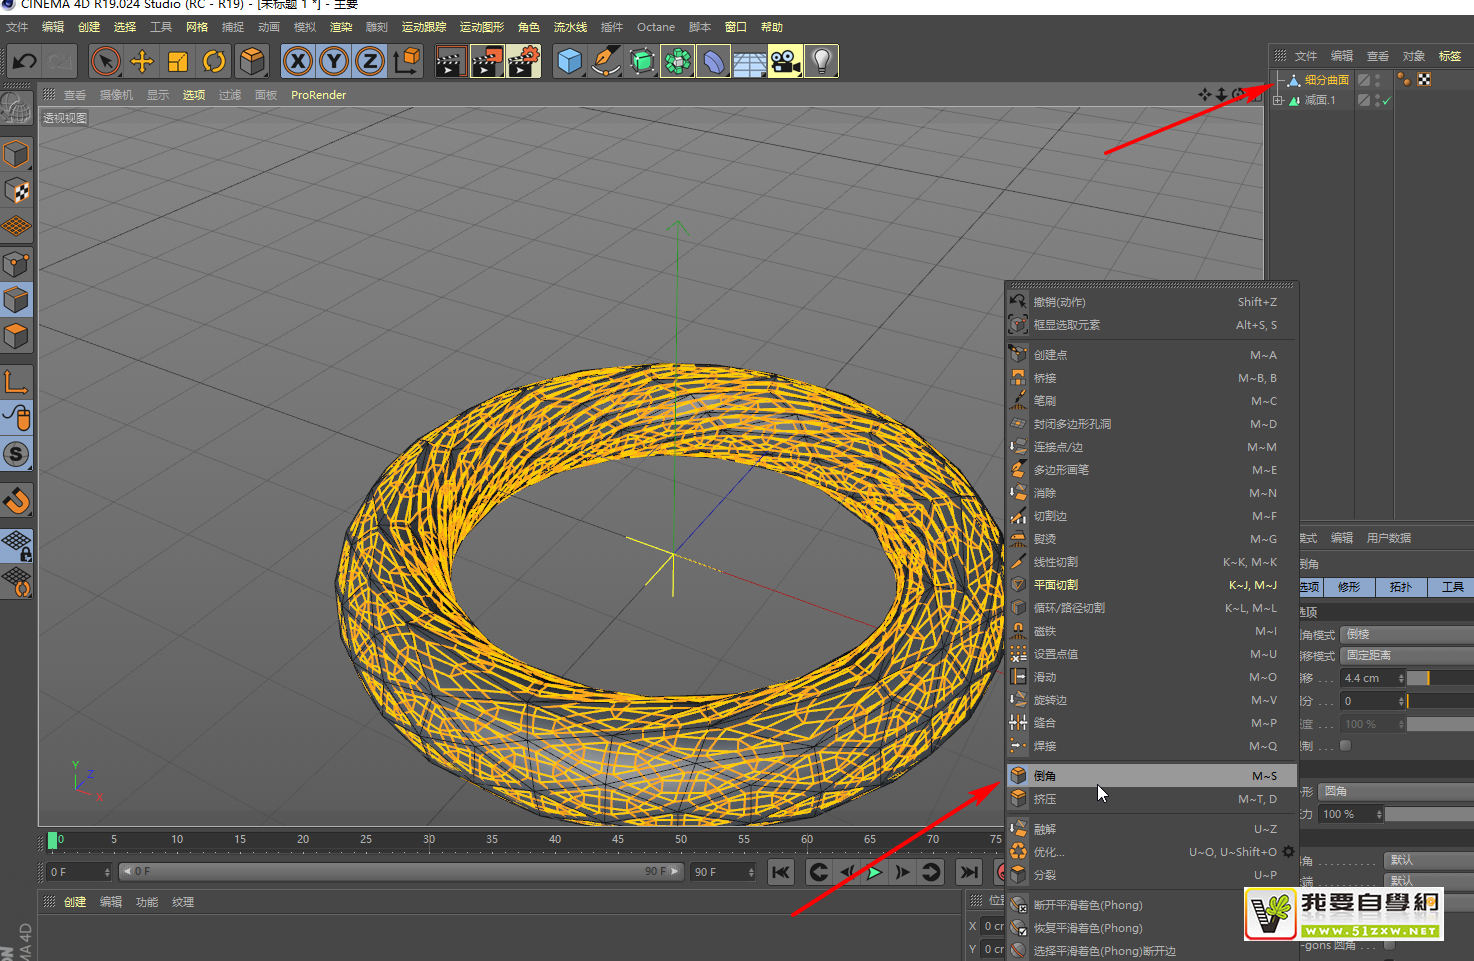
Task: Click the Undo arrow icon
Action: [x=24, y=62]
